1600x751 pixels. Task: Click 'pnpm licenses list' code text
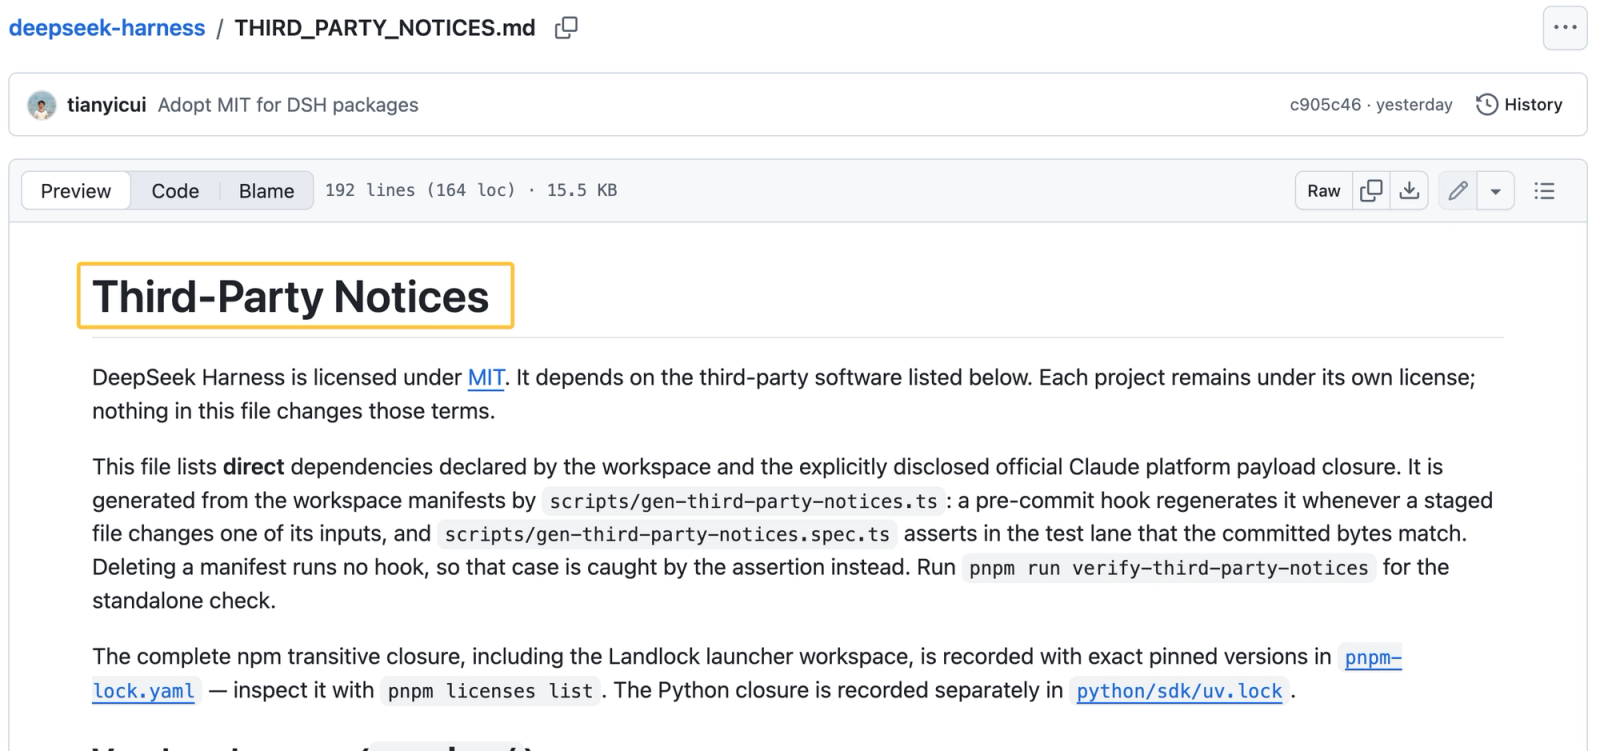[x=490, y=691]
